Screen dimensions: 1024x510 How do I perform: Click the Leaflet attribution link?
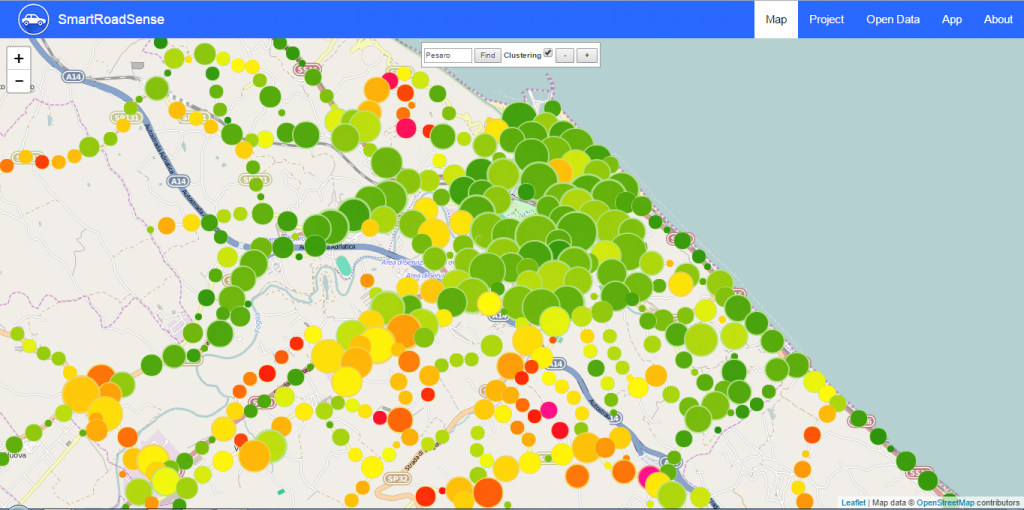point(853,502)
